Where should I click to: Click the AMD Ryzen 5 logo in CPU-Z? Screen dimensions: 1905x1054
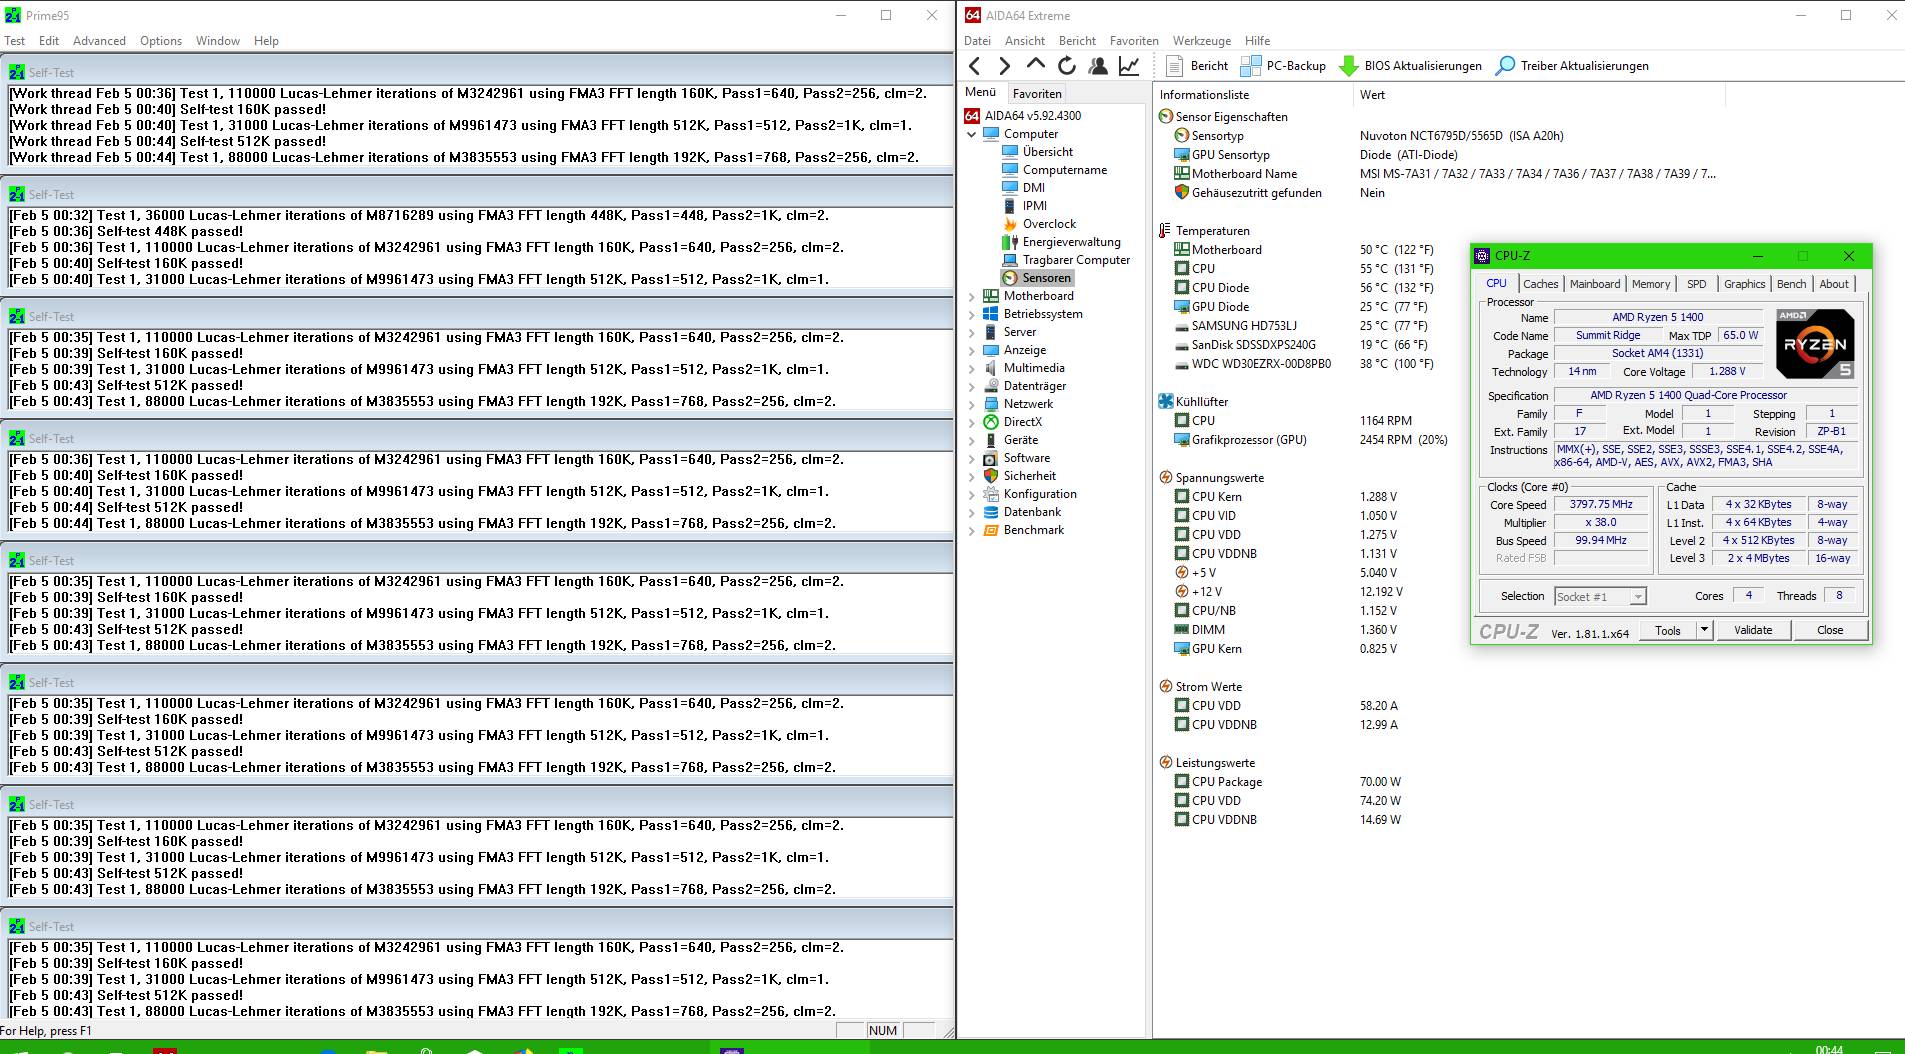coord(1815,343)
